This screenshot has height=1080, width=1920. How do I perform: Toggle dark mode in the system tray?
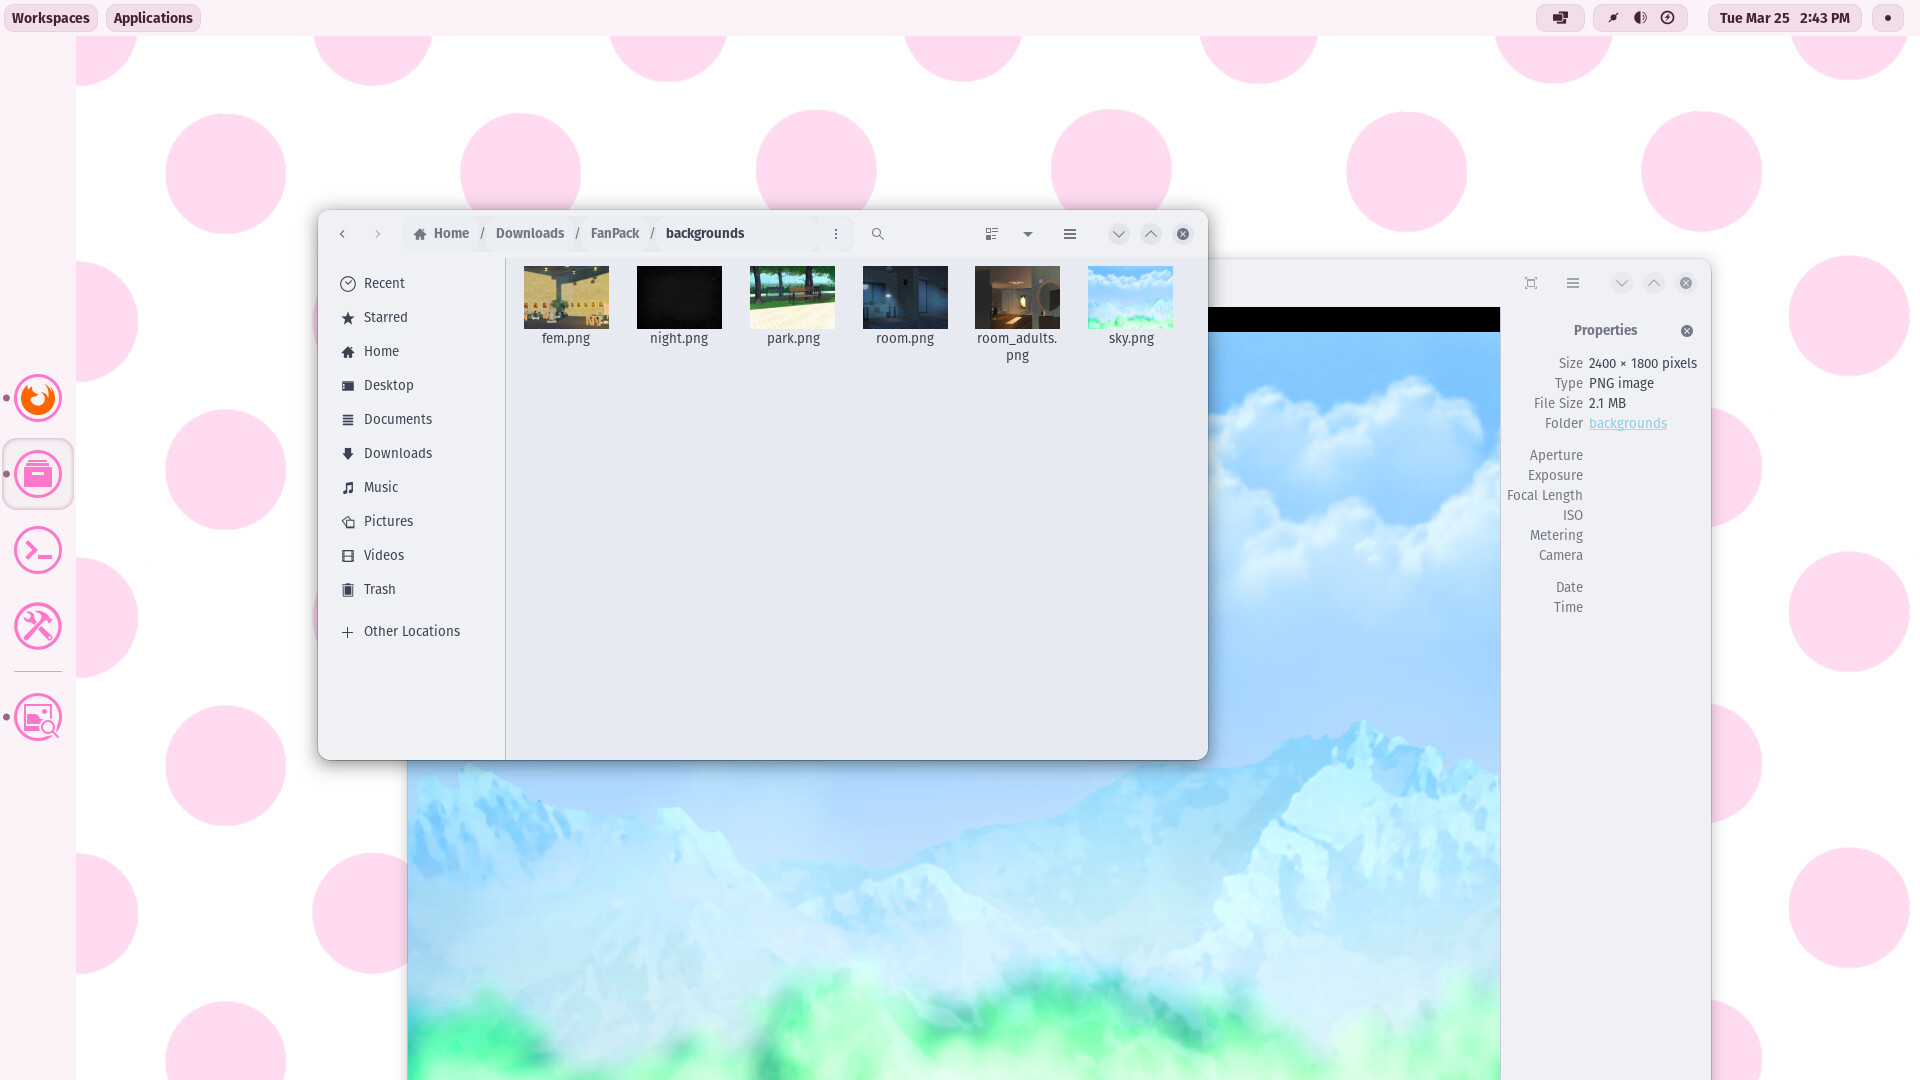[x=1639, y=17]
